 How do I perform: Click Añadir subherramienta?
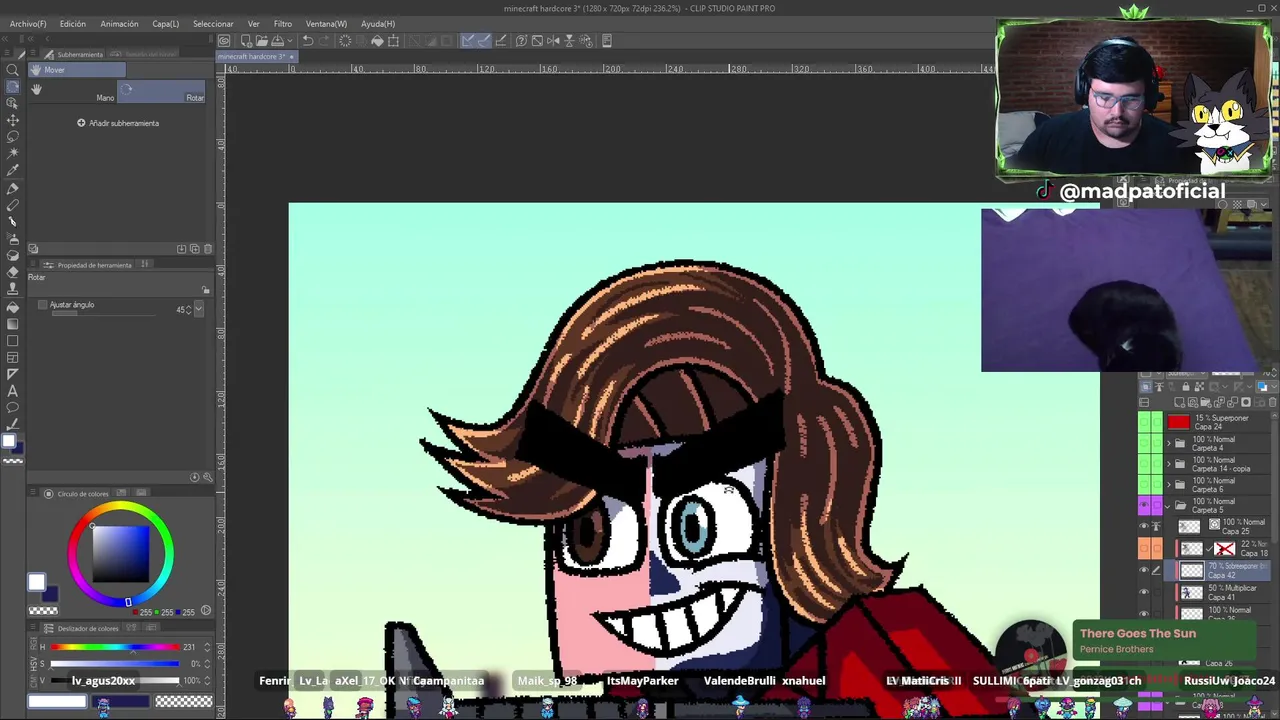click(x=118, y=123)
